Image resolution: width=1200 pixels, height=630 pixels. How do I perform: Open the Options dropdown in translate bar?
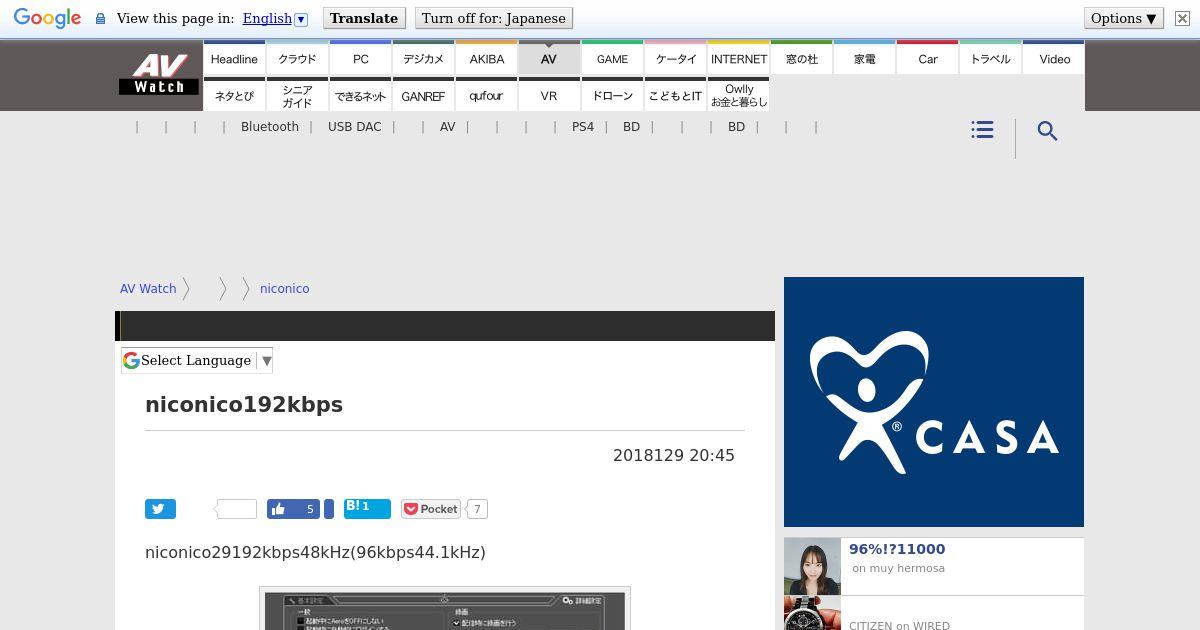(x=1124, y=18)
